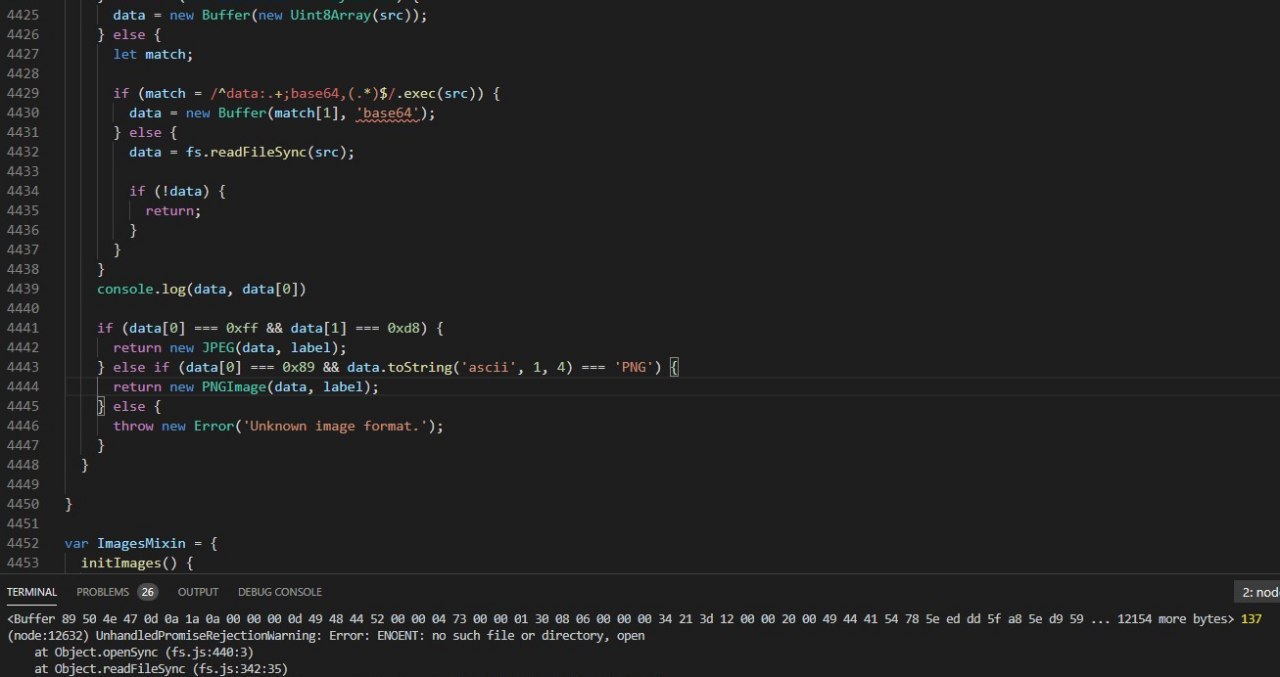Click the PNGImage constructor name
The height and width of the screenshot is (677, 1280).
tap(234, 387)
